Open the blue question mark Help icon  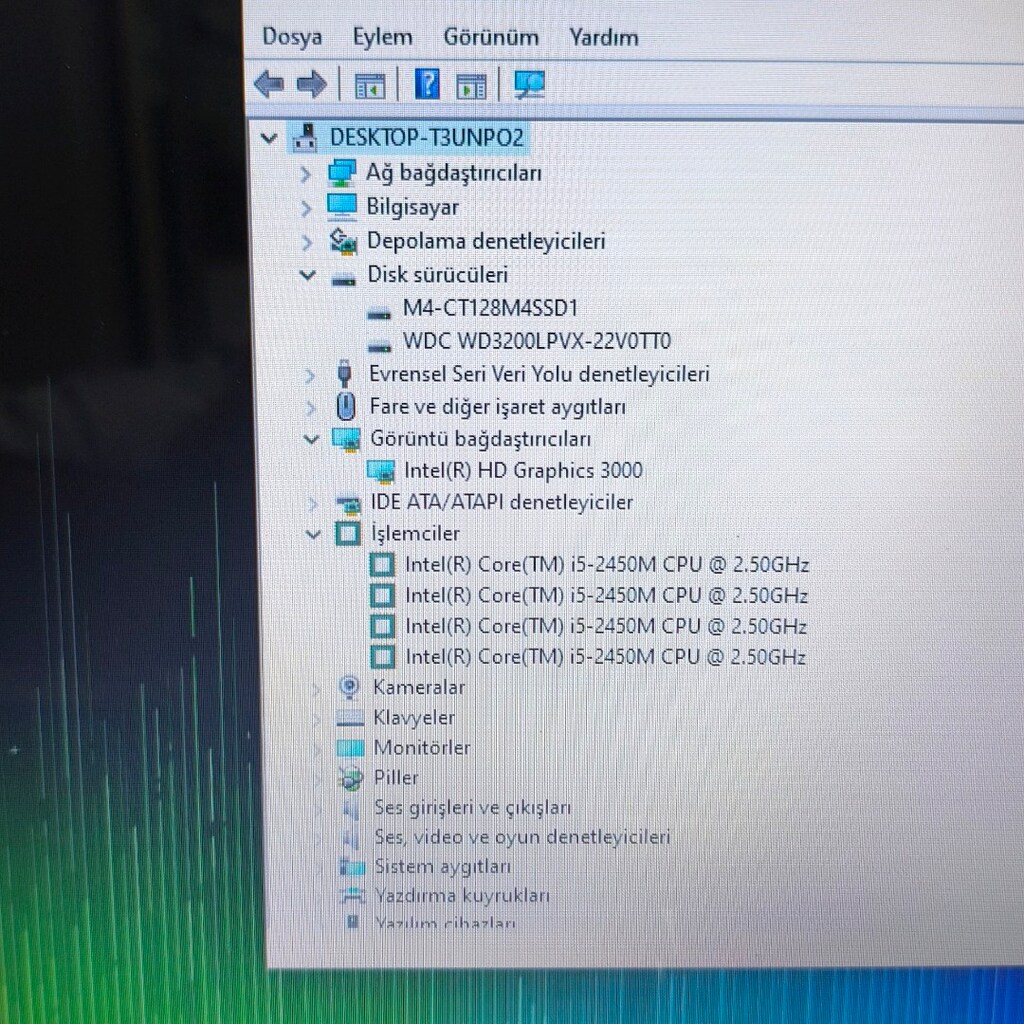(x=427, y=84)
